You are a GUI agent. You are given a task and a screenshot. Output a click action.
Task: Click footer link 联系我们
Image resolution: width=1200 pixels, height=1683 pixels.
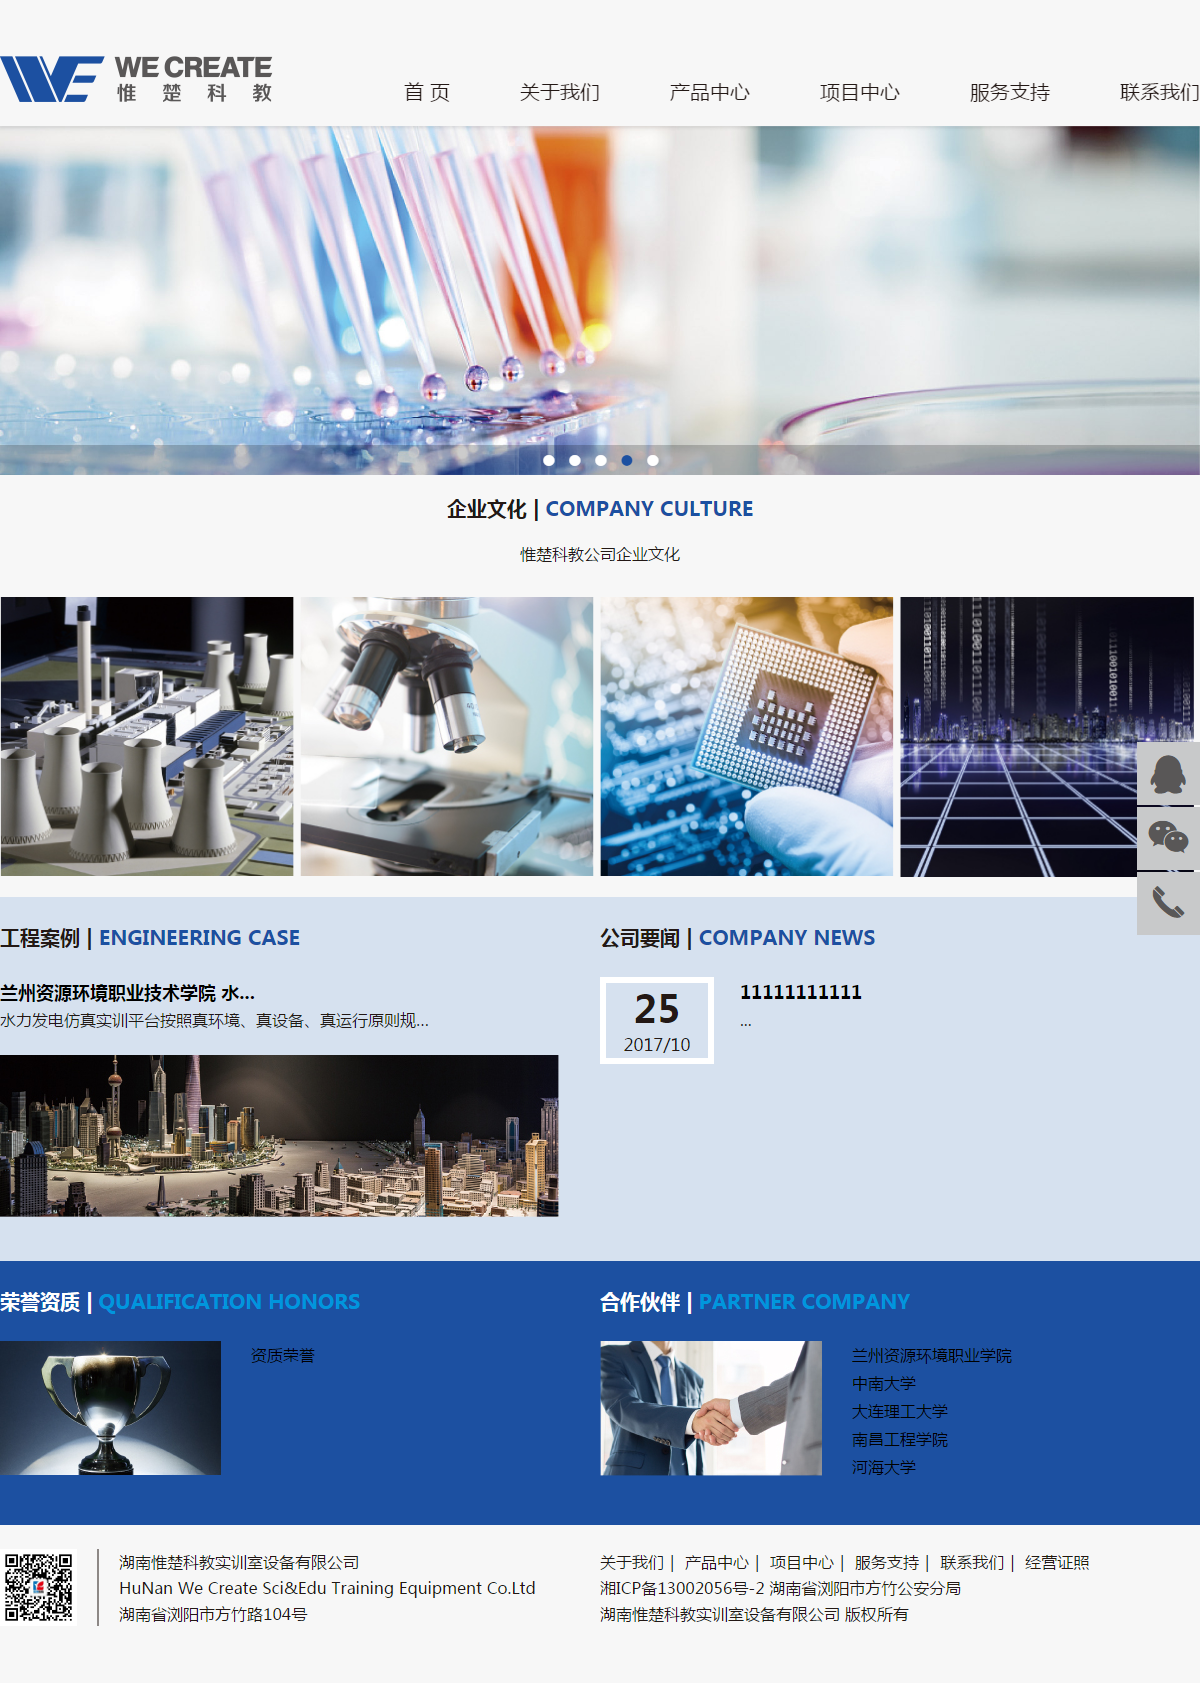click(x=972, y=1563)
